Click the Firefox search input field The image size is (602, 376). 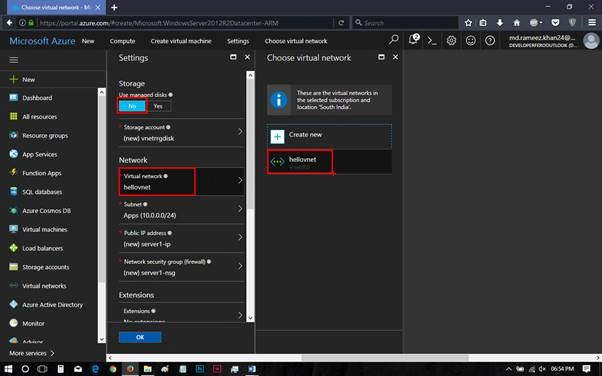coord(405,23)
